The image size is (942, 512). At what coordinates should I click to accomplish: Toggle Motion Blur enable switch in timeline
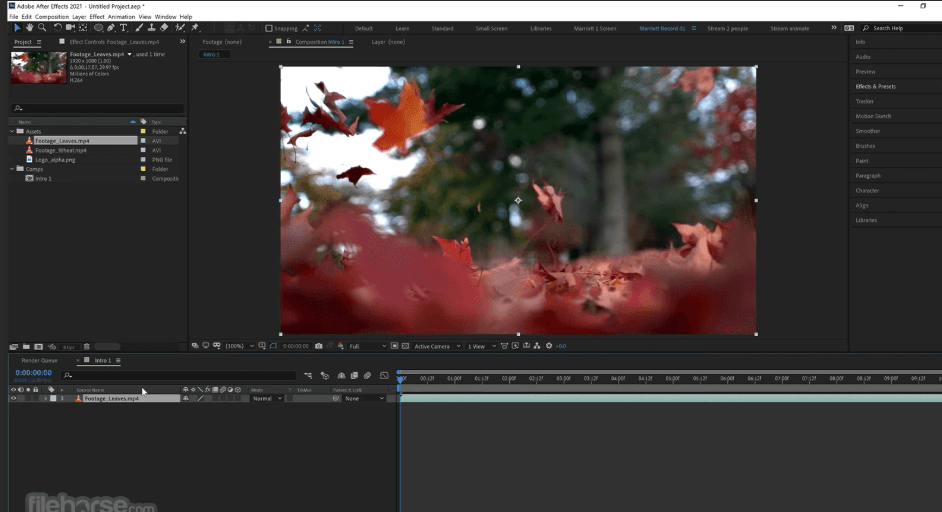(368, 376)
